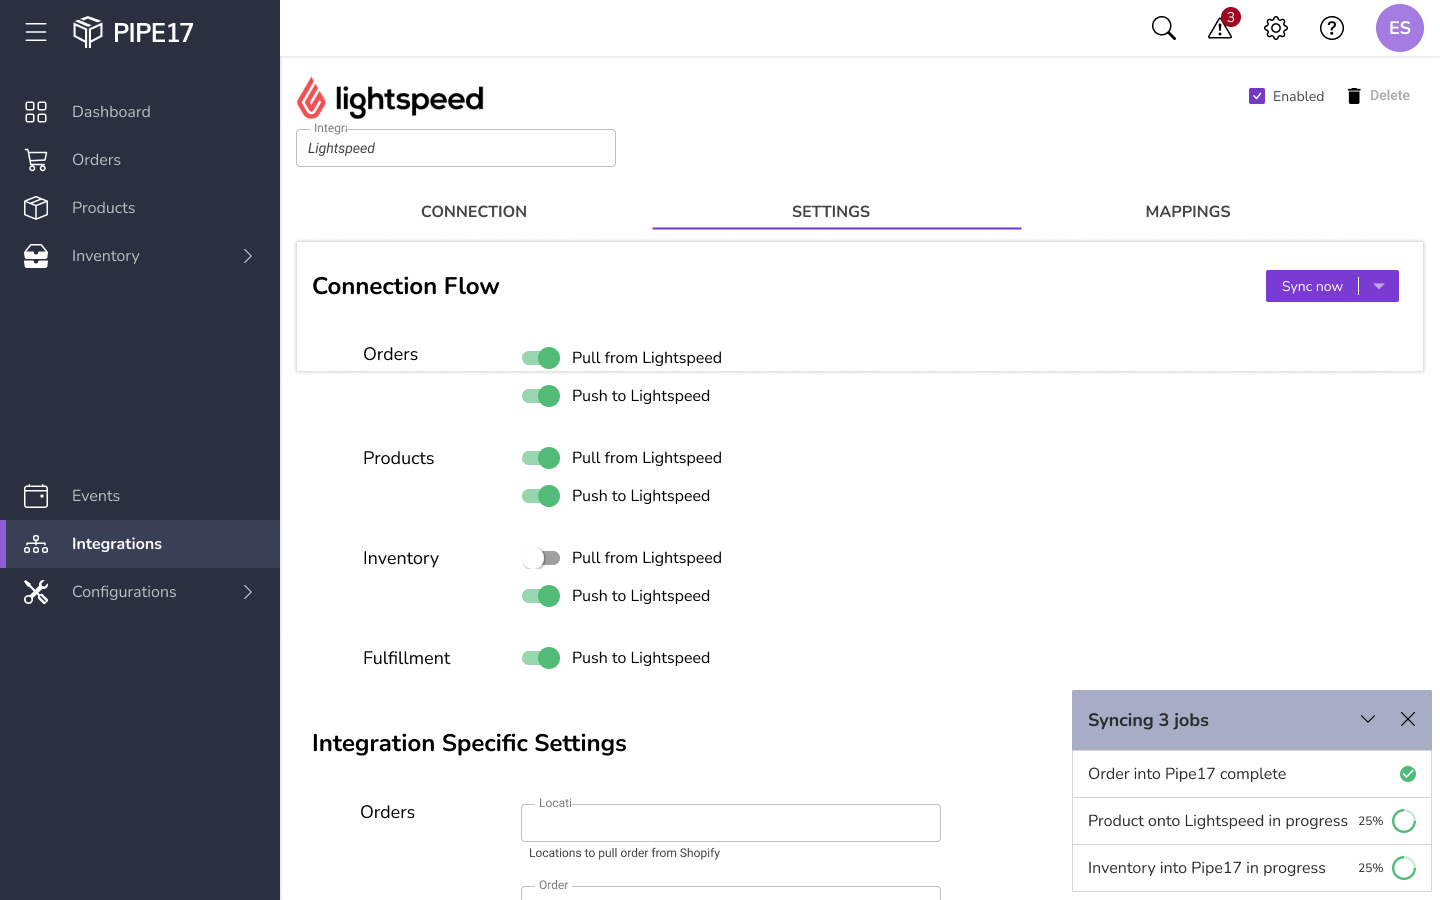Screen dimensions: 1440x900
Task: Expand the Inventory sidebar submenu chevron
Action: point(248,256)
